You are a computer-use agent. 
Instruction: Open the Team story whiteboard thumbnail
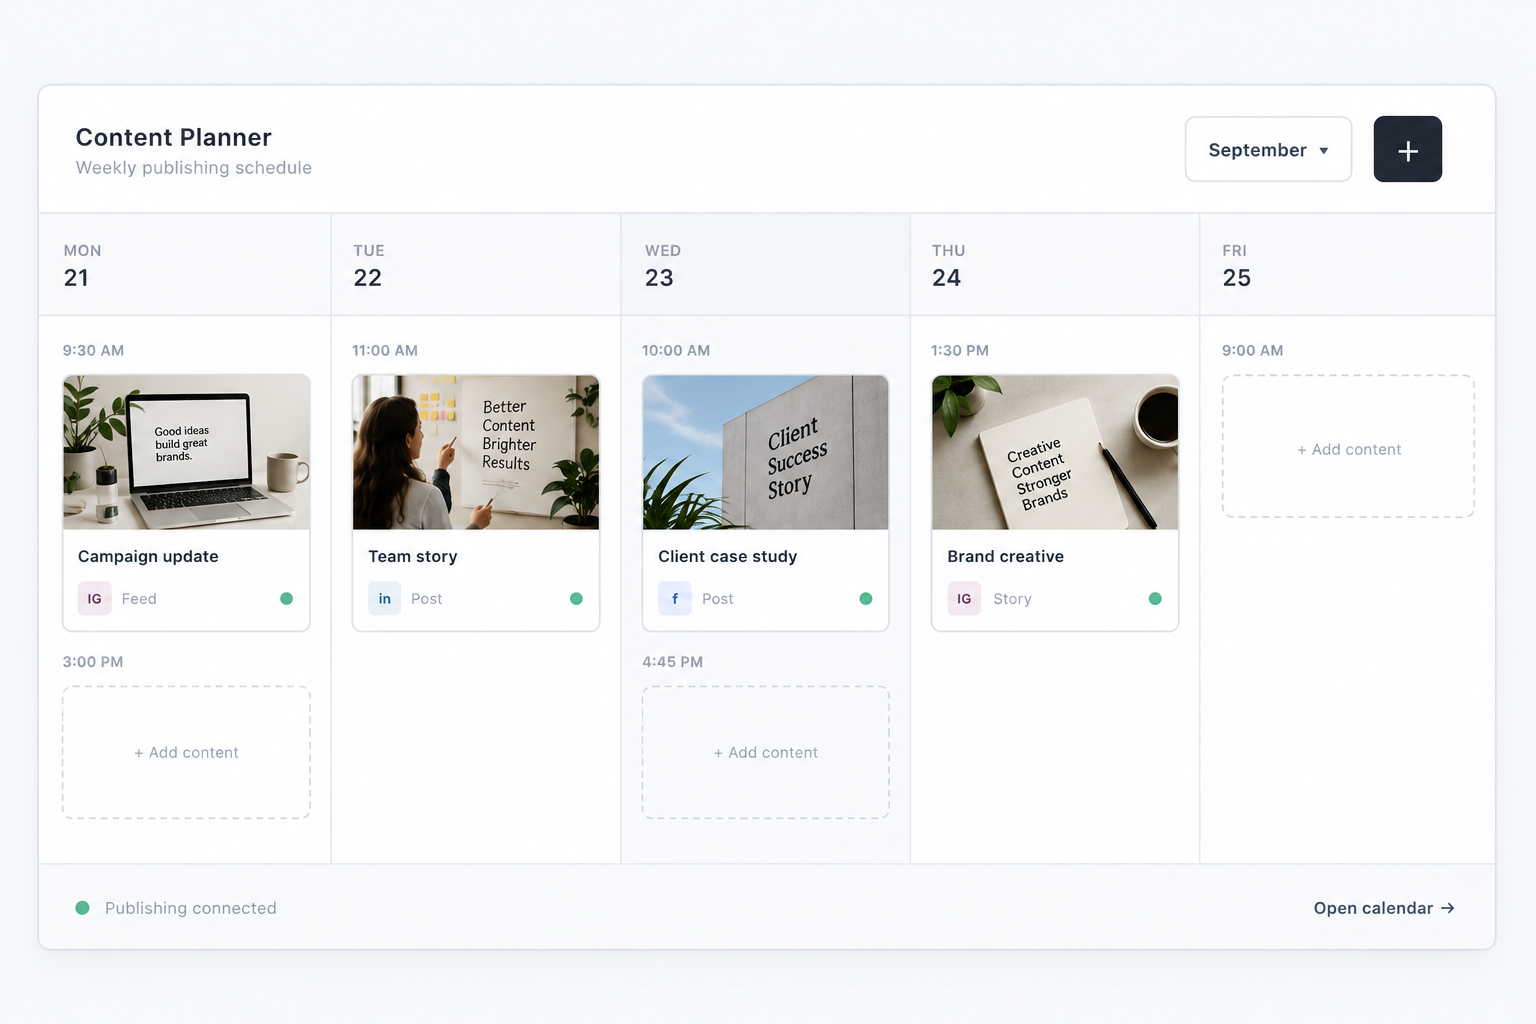pos(476,452)
